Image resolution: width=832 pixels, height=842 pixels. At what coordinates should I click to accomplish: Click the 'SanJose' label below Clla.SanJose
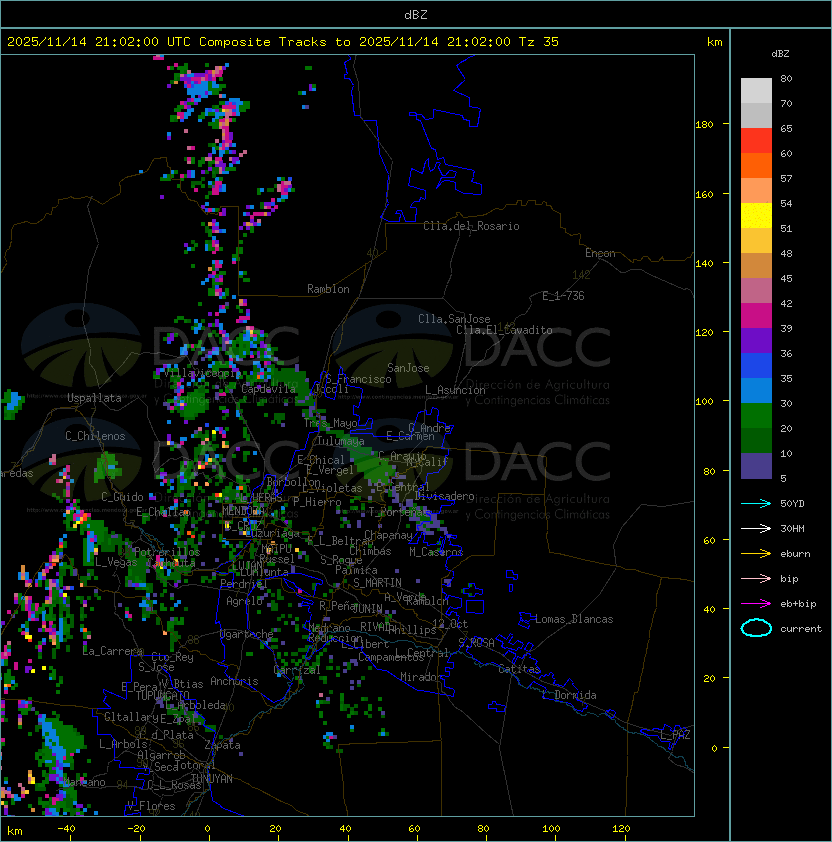pyautogui.click(x=408, y=368)
